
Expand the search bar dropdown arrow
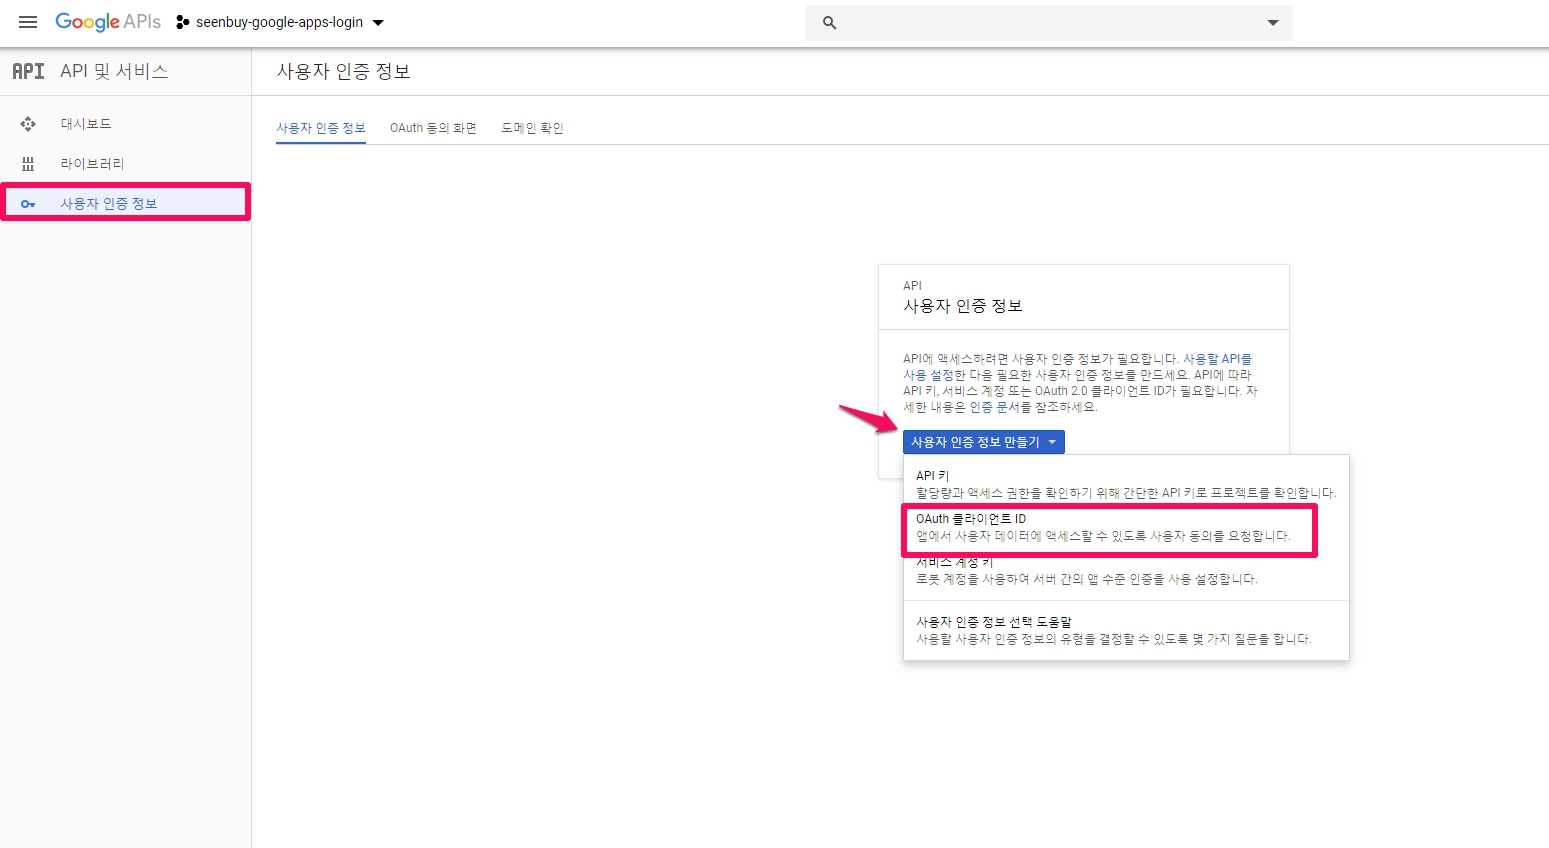[x=1273, y=23]
